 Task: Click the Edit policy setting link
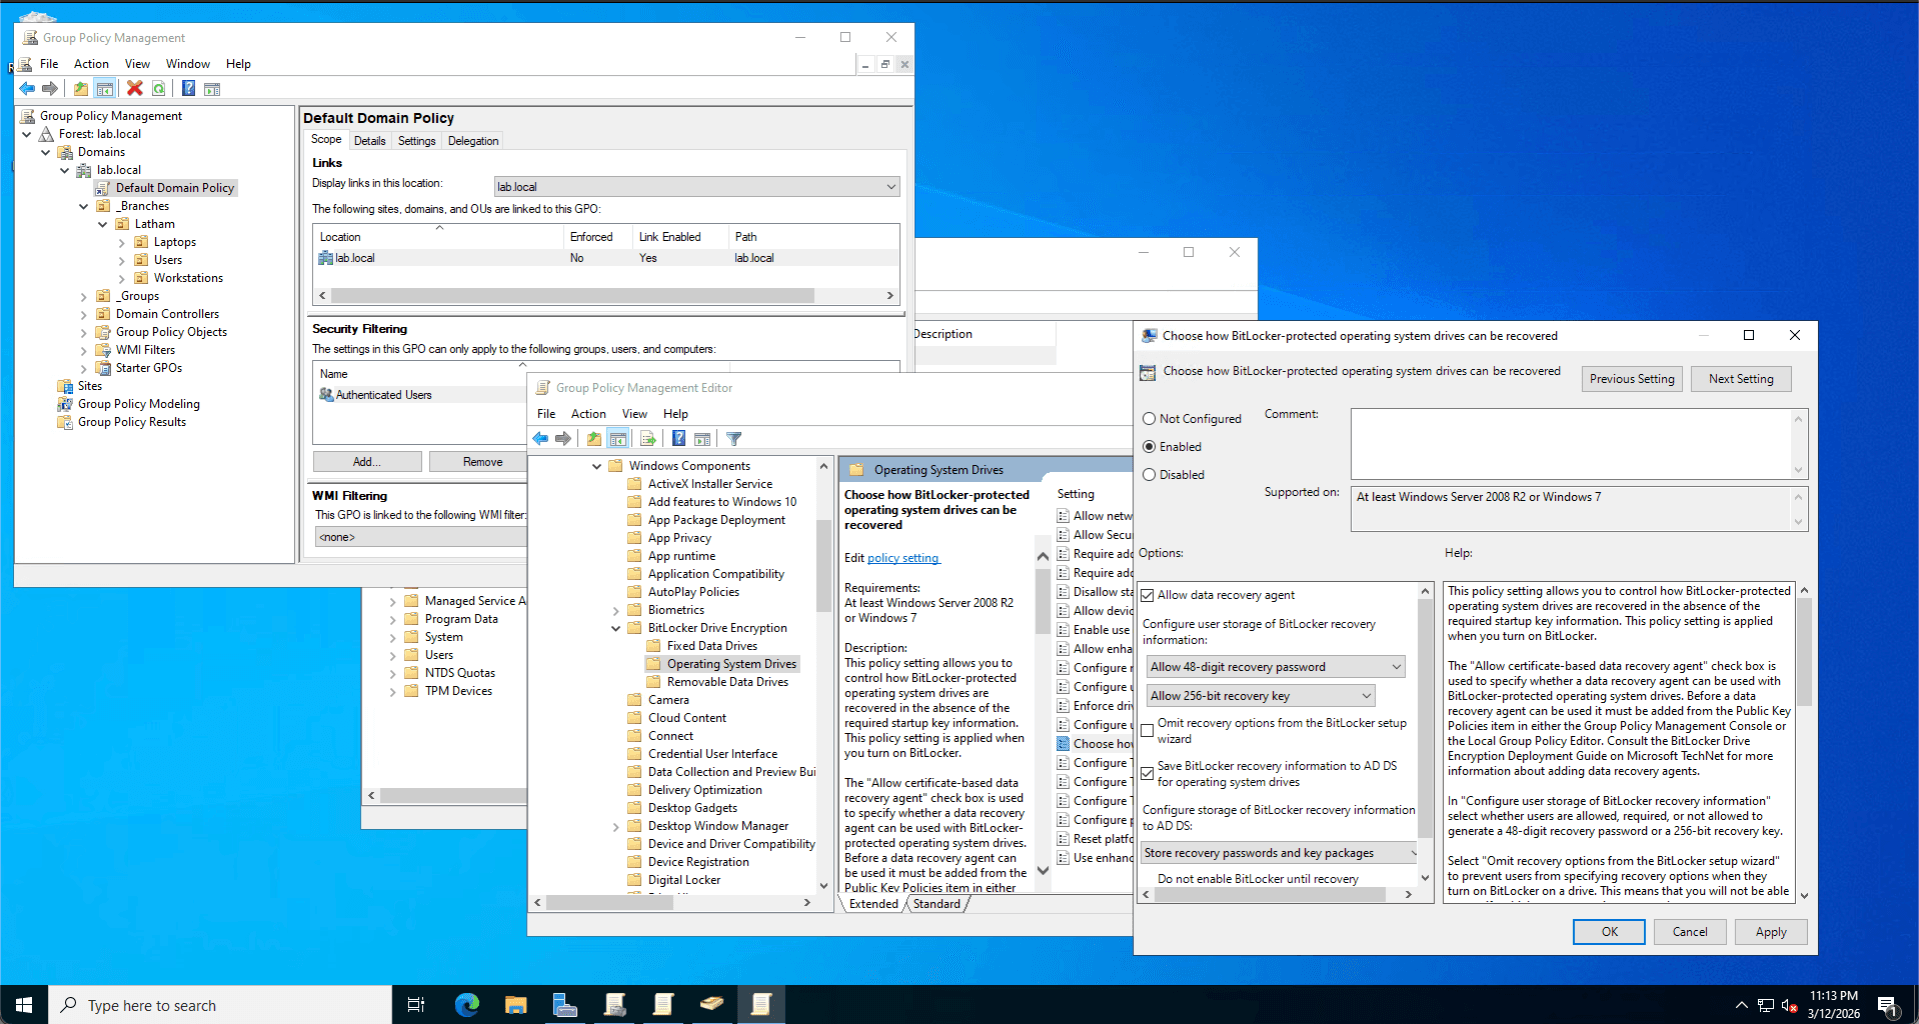coord(903,558)
